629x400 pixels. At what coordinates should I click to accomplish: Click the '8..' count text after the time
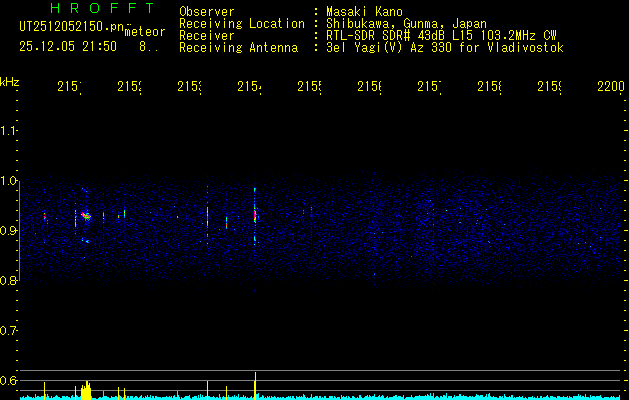click(x=148, y=47)
